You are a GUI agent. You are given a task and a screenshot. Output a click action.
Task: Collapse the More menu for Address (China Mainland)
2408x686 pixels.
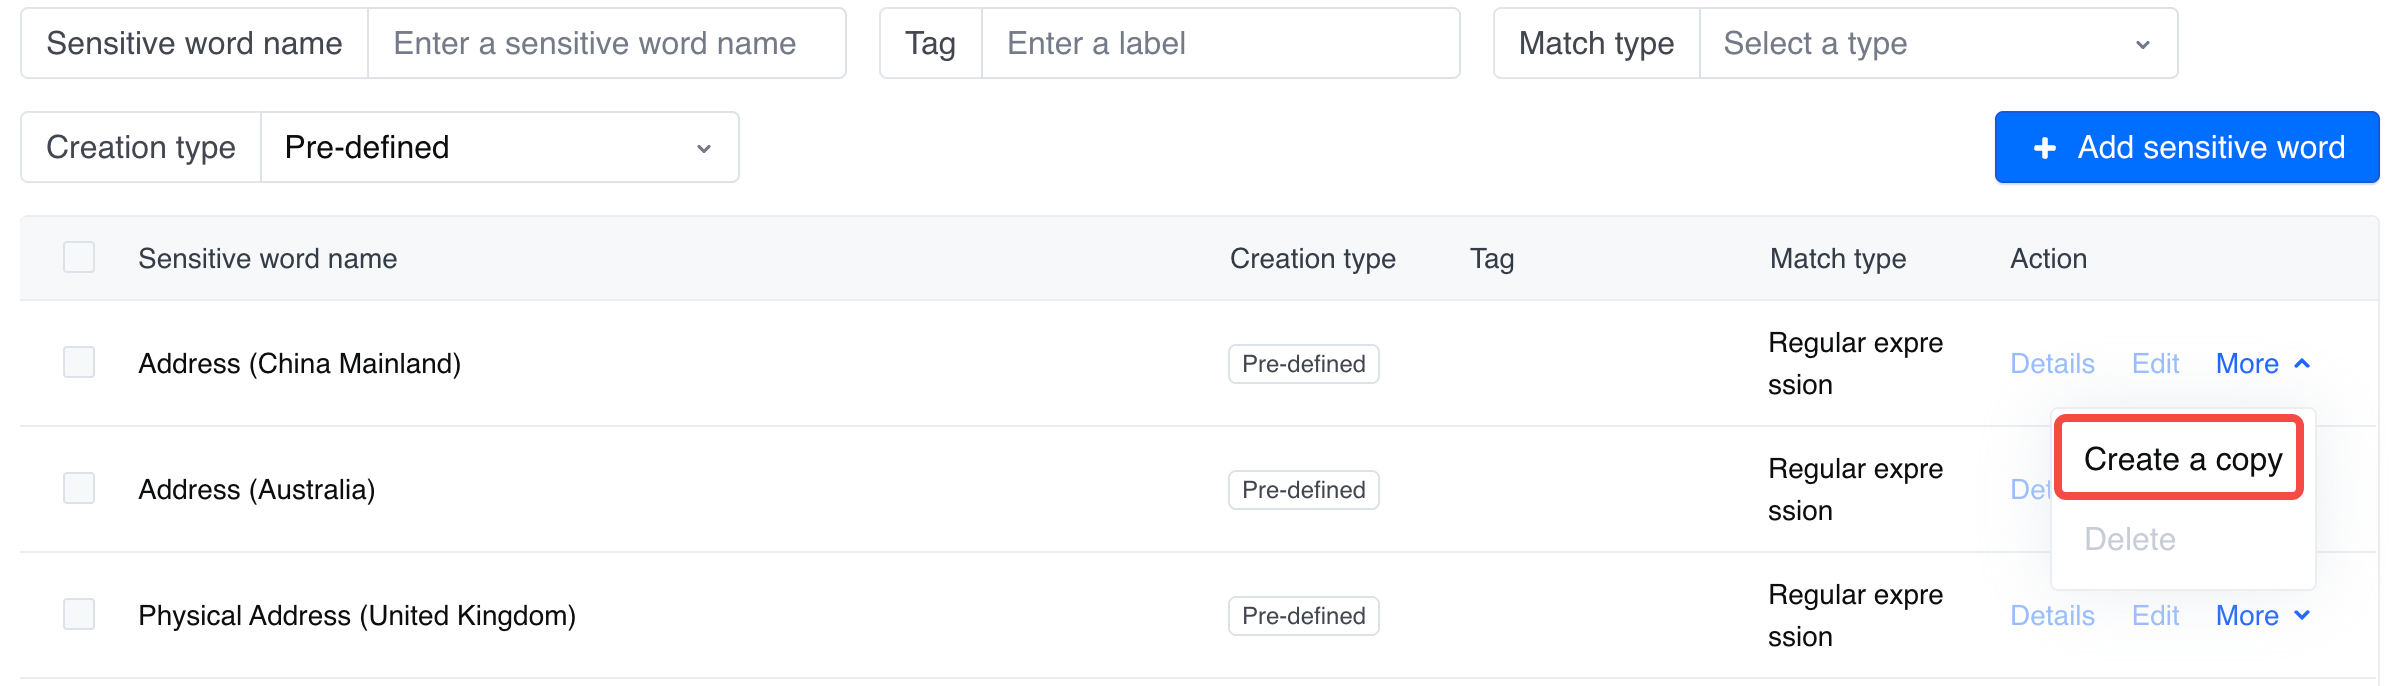[x=2248, y=364]
